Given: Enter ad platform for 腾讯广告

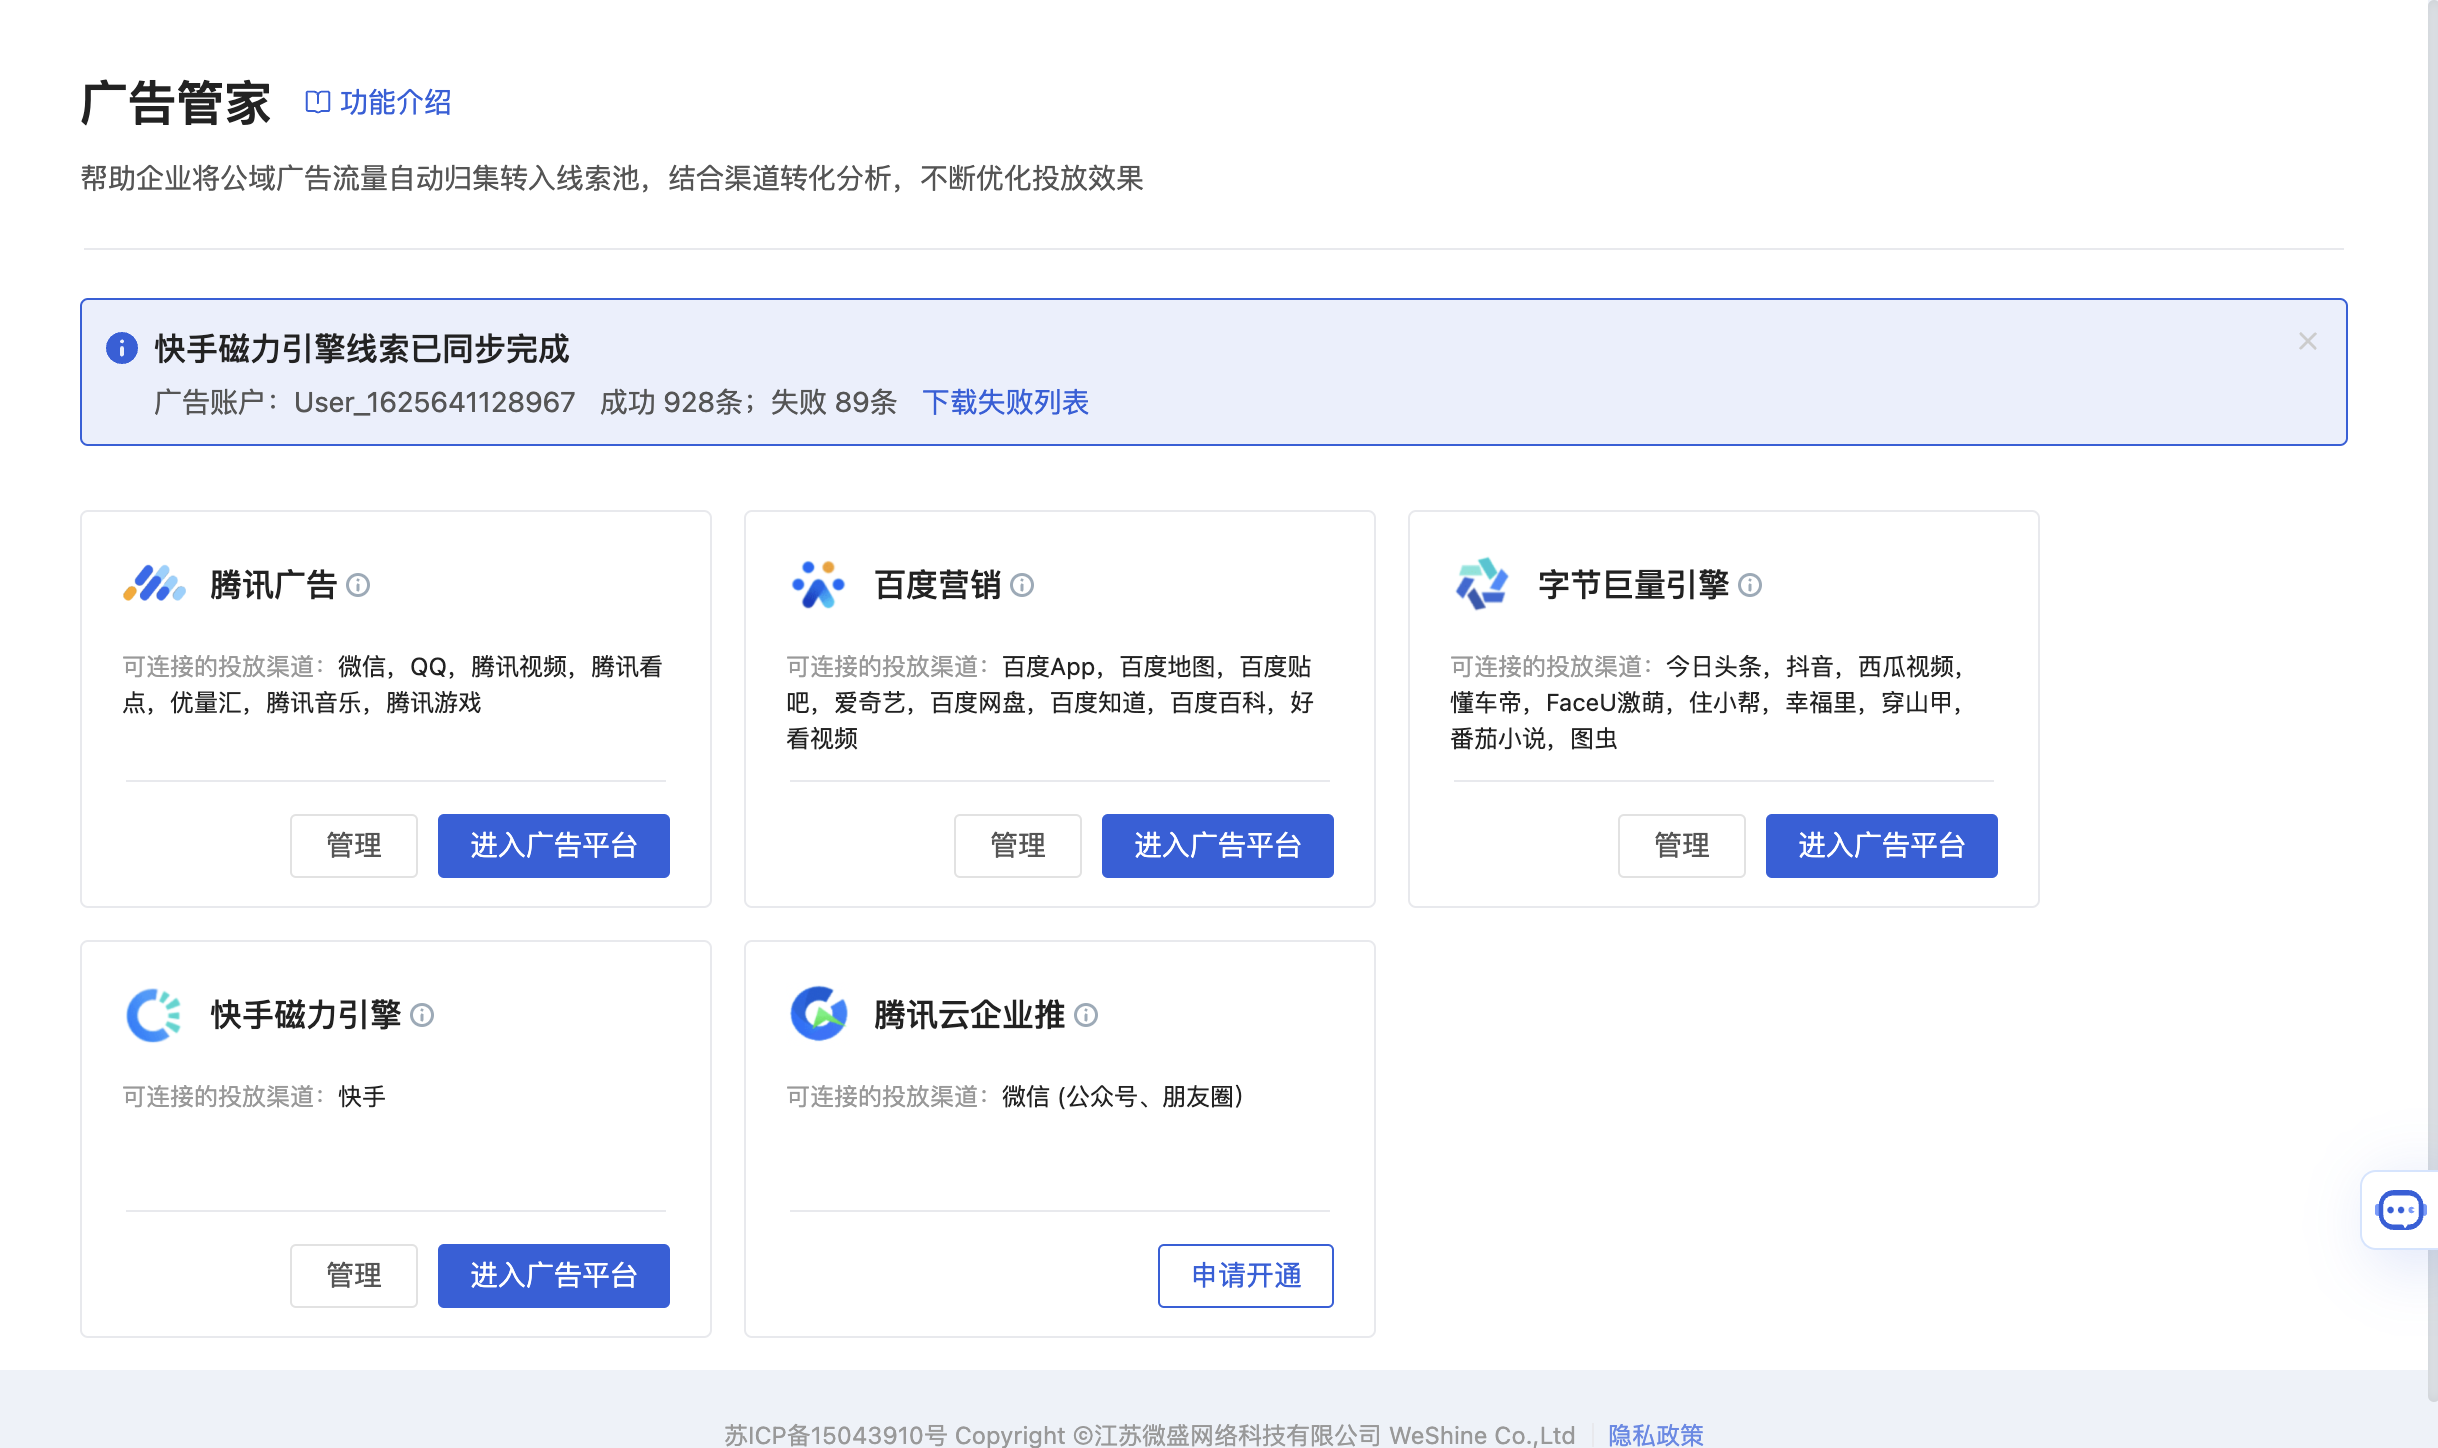Looking at the screenshot, I should [554, 846].
